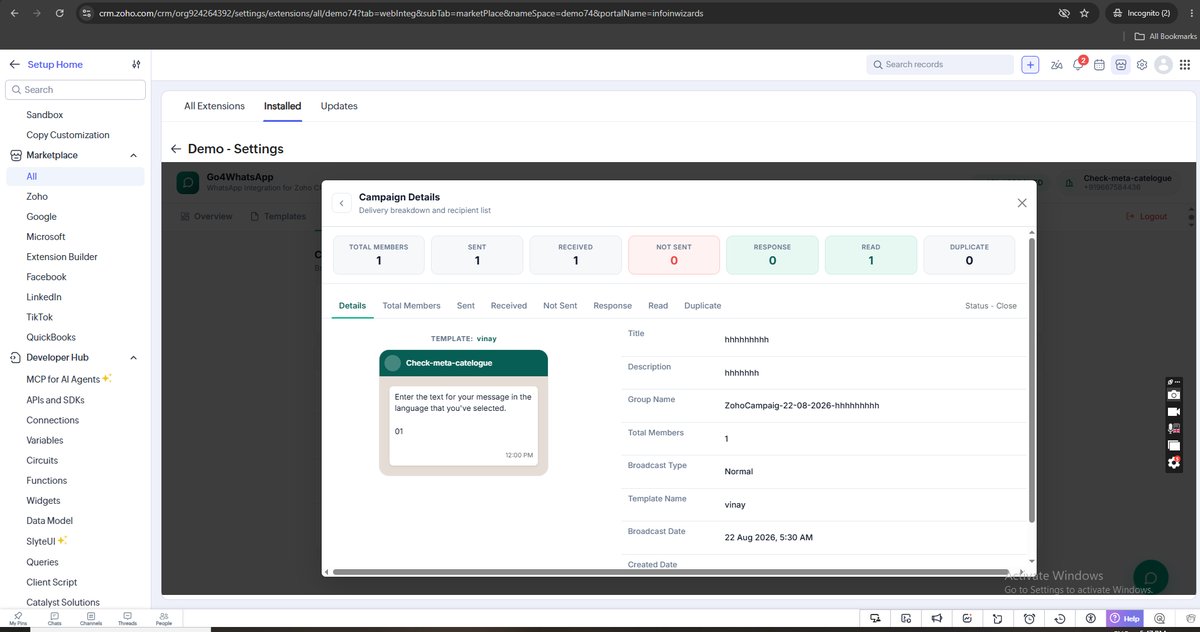Open the setup gear icon in top bar

[1142, 65]
